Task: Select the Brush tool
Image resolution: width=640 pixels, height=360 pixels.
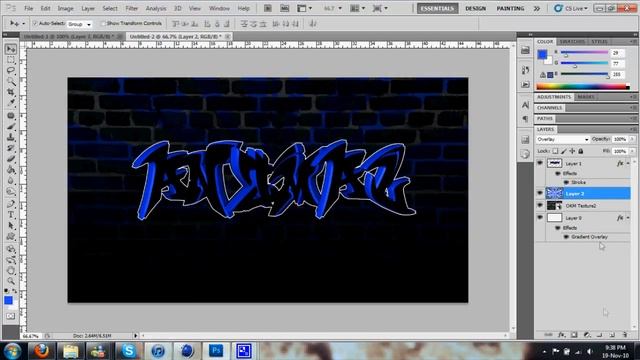Action: (x=11, y=127)
